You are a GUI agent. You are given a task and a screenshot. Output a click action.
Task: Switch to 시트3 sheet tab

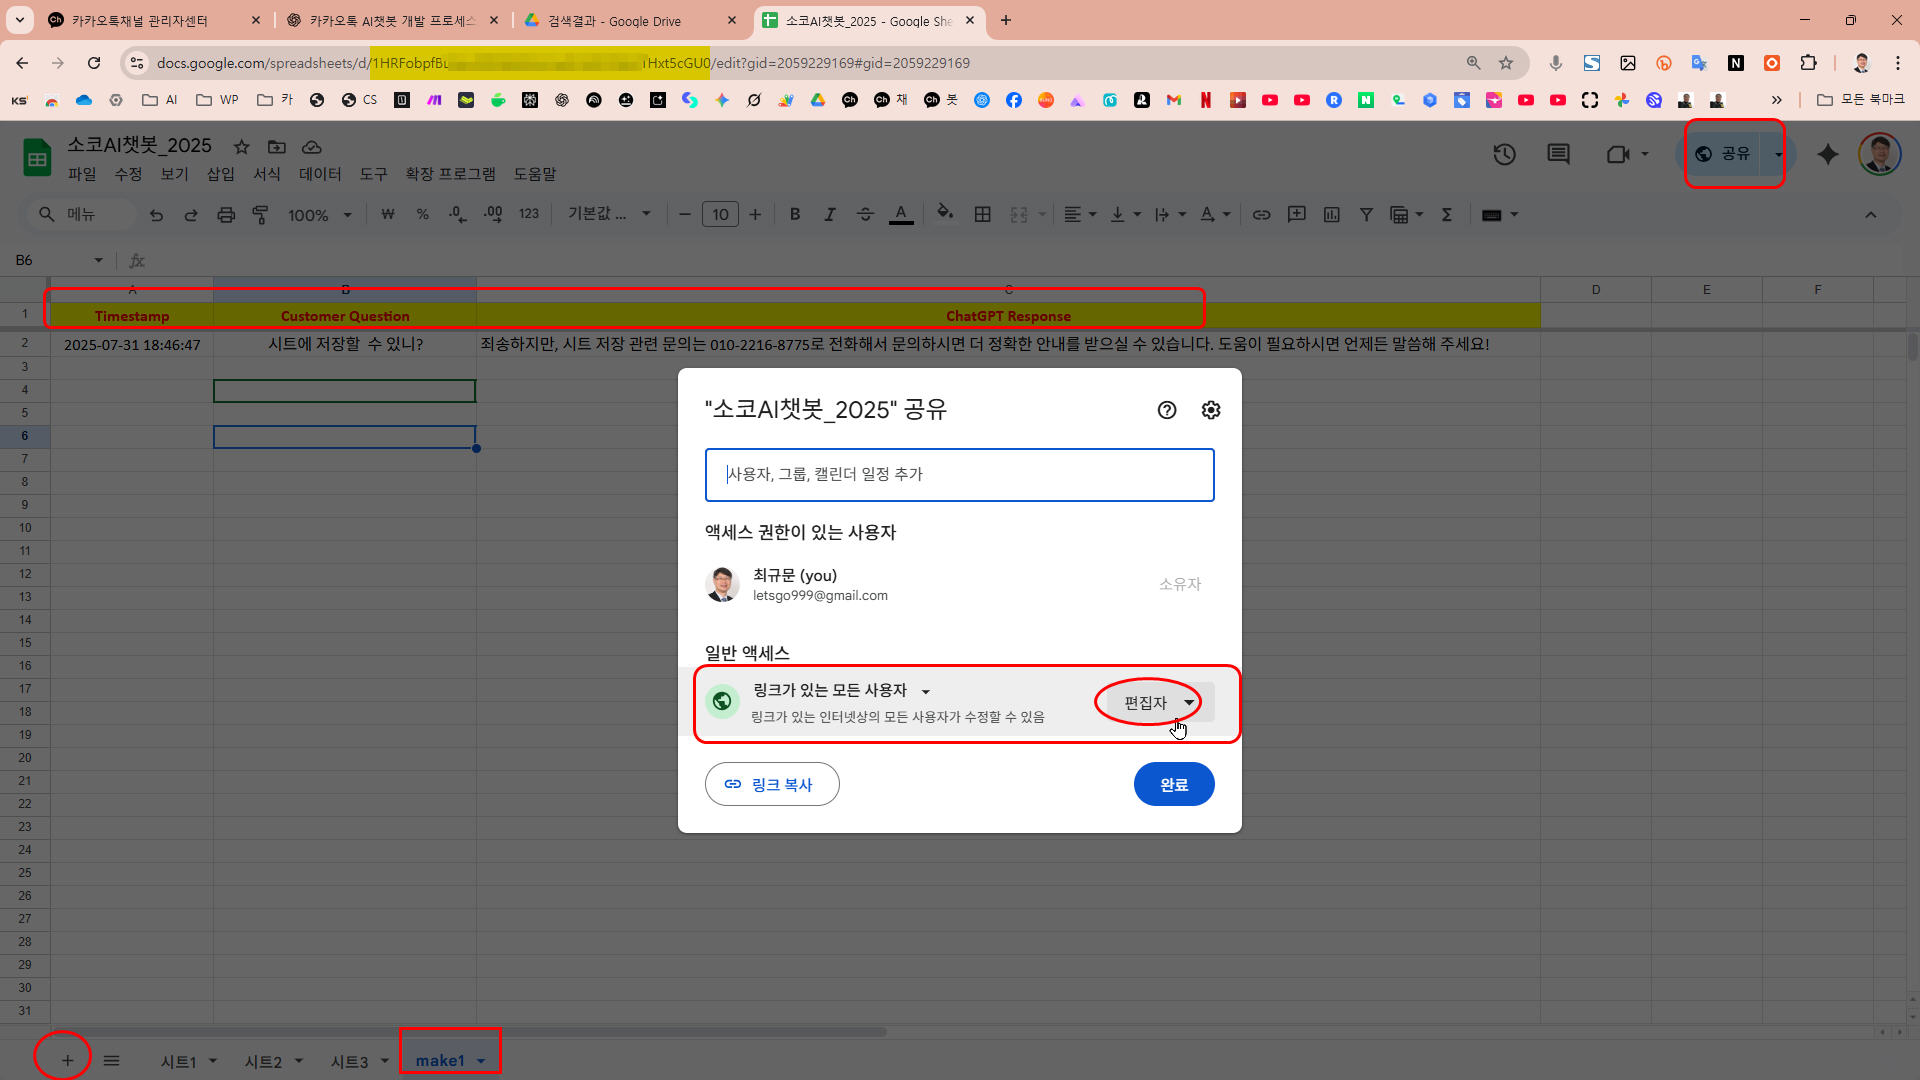[349, 1061]
